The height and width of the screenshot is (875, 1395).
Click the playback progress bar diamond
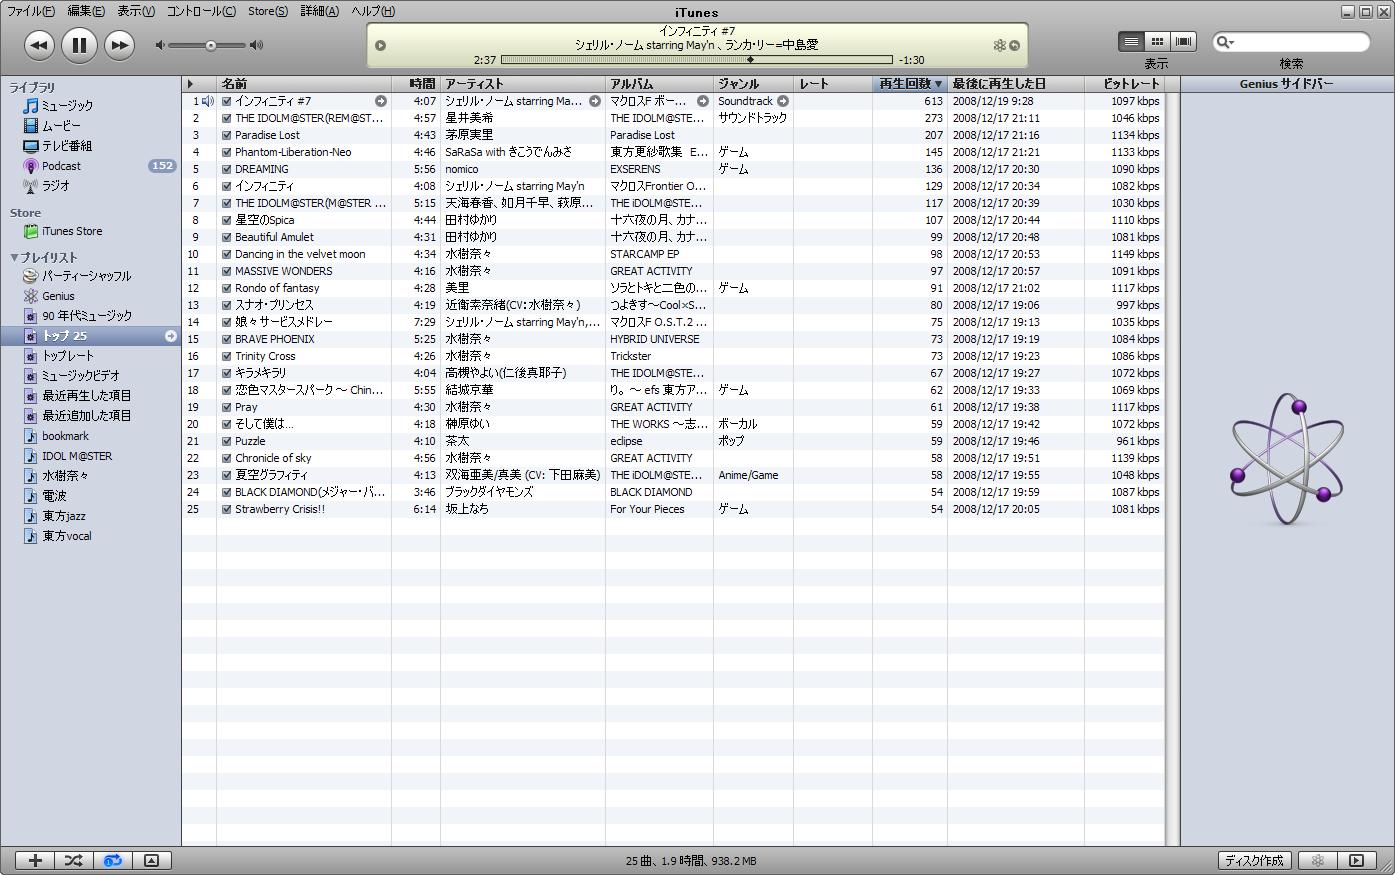(751, 59)
